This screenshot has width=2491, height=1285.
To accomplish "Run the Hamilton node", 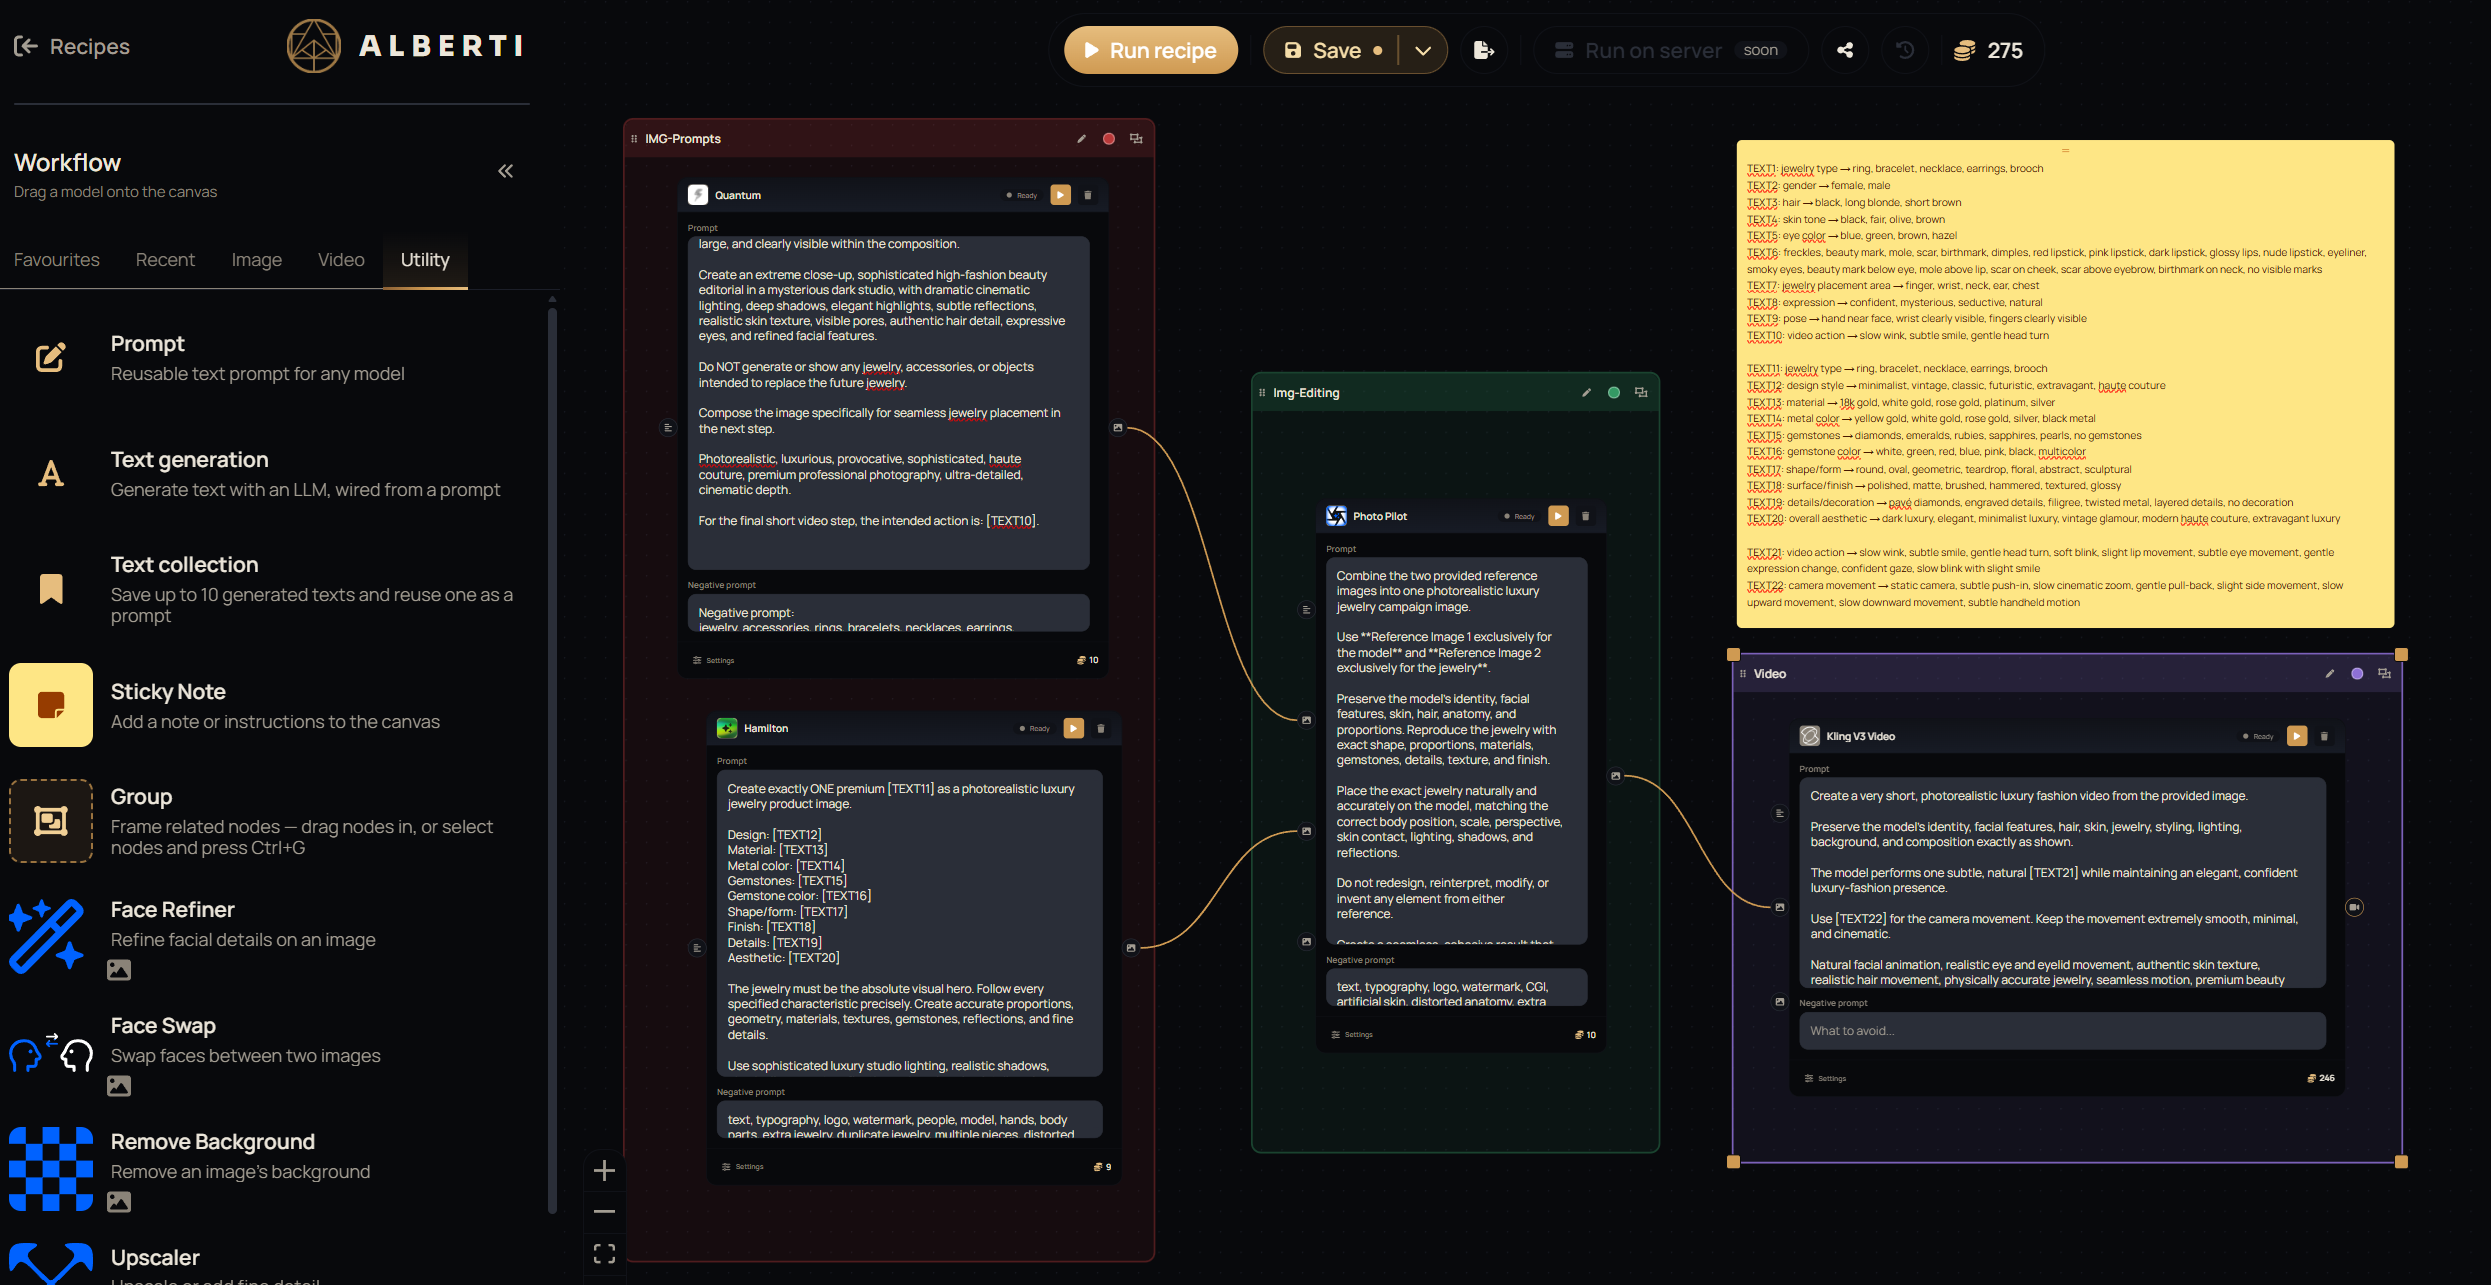I will pyautogui.click(x=1074, y=728).
